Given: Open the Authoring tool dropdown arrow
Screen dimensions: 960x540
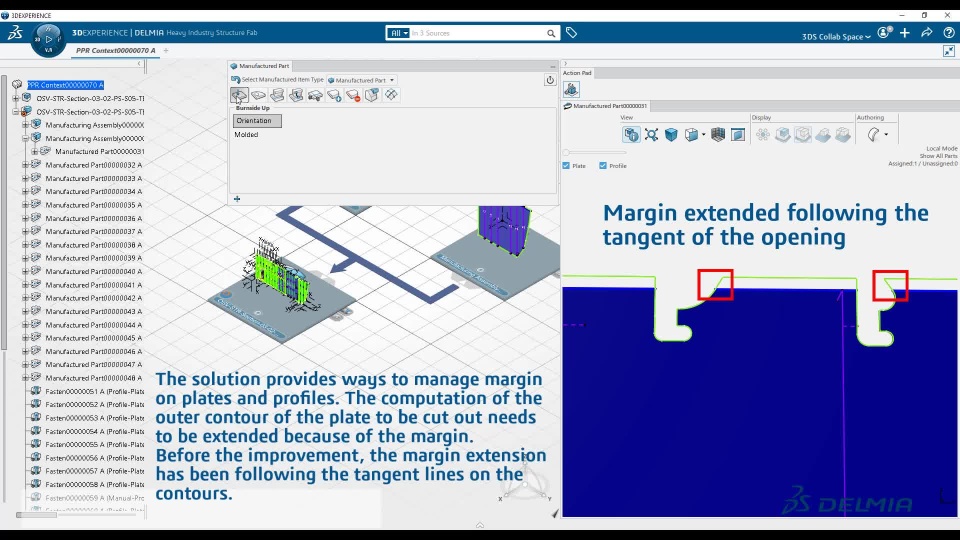Looking at the screenshot, I should [x=886, y=135].
